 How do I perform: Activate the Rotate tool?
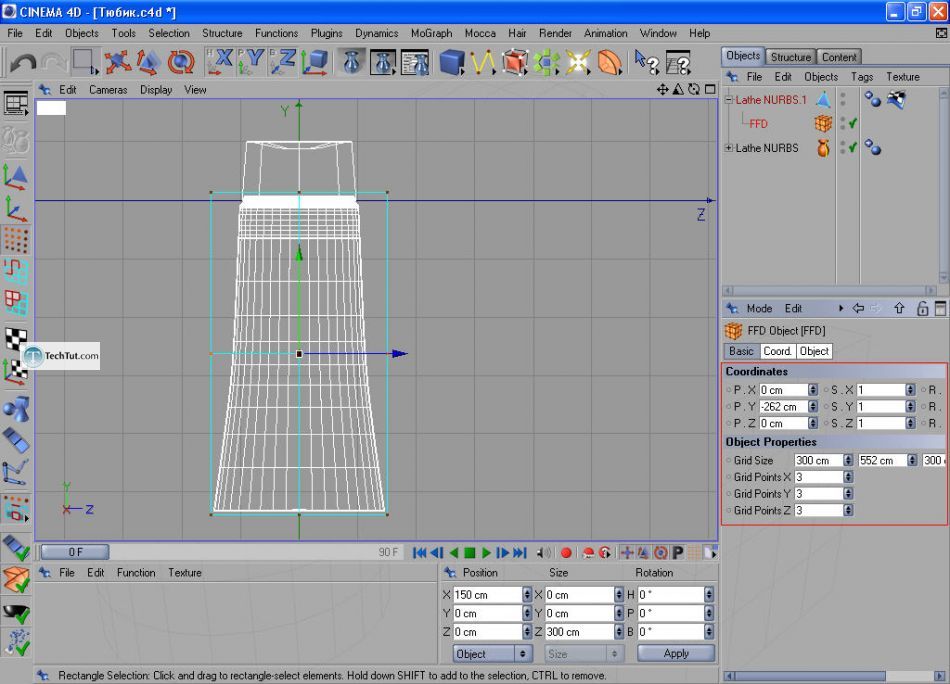[x=181, y=62]
